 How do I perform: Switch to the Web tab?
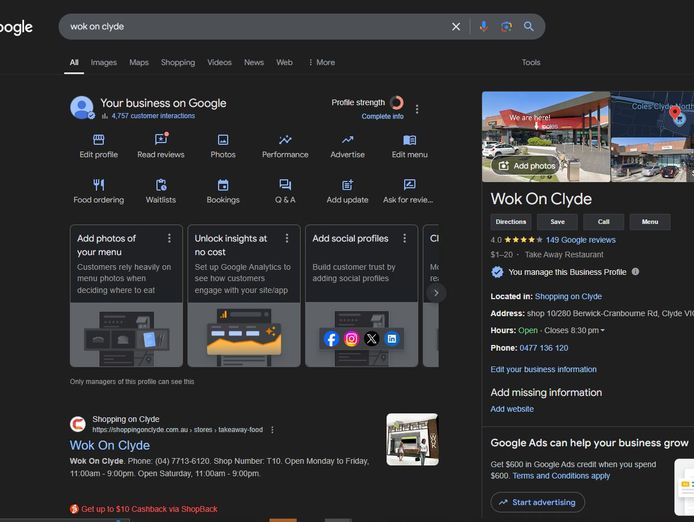click(285, 62)
